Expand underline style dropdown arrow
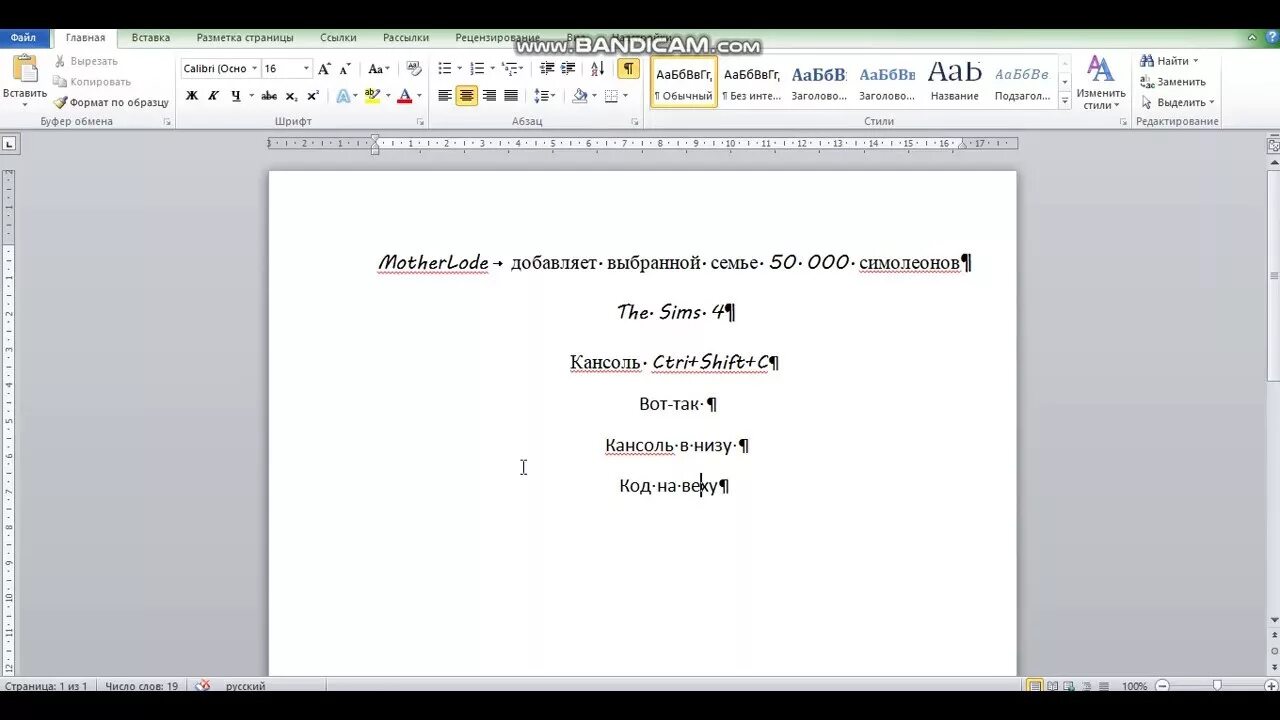1280x720 pixels. [x=250, y=96]
